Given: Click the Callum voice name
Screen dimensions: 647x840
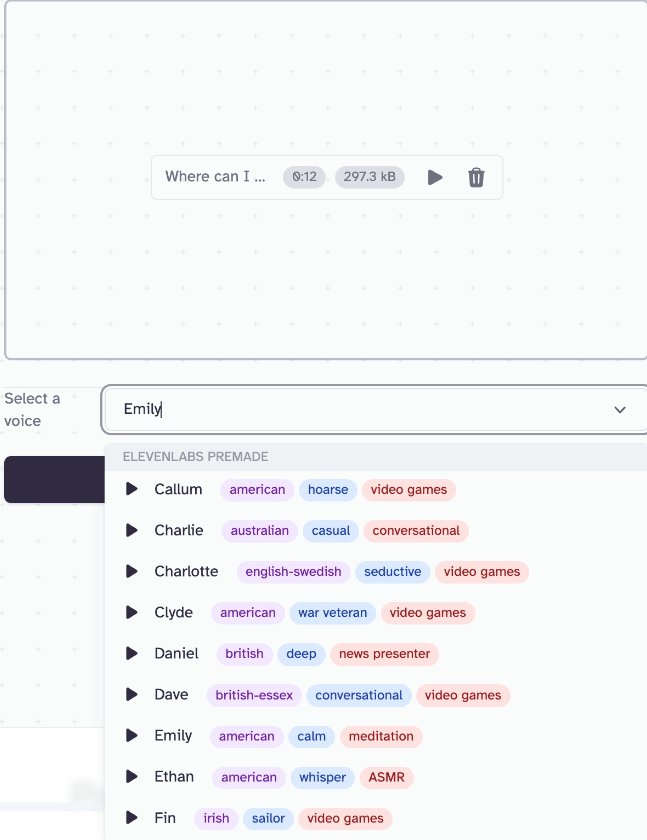Looking at the screenshot, I should [x=178, y=489].
